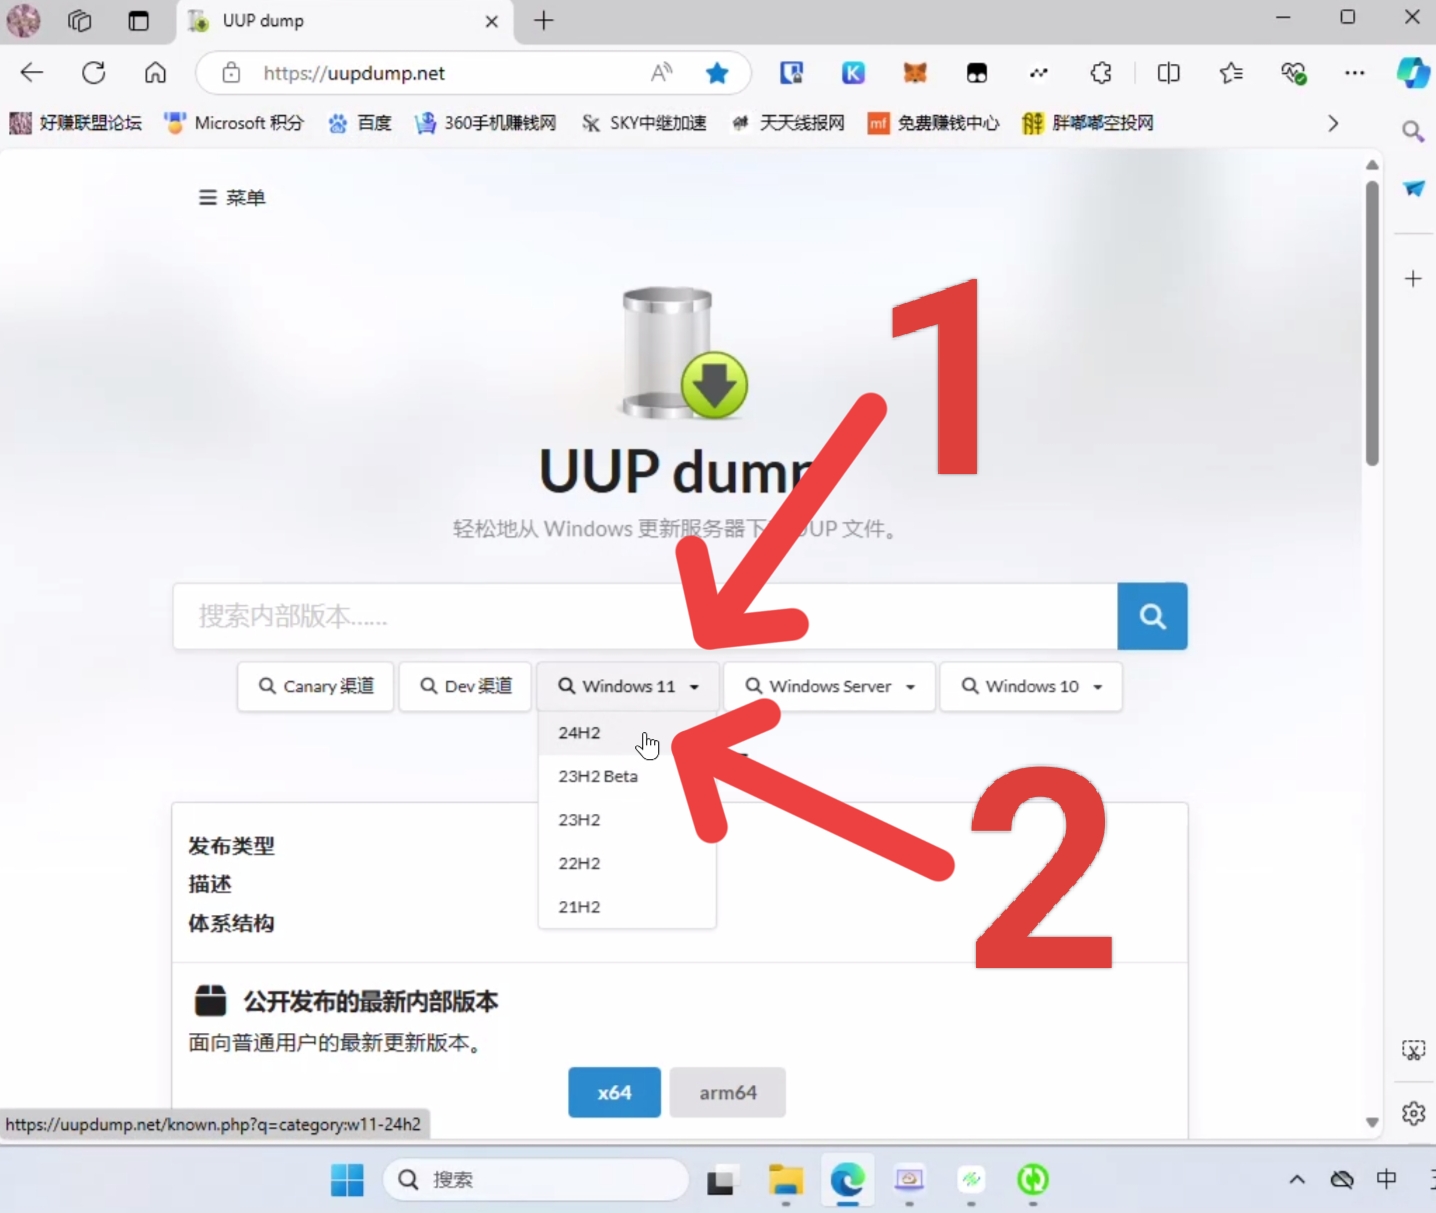Open the 免费赚钱中心 bookmark
1436x1213 pixels.
(933, 123)
